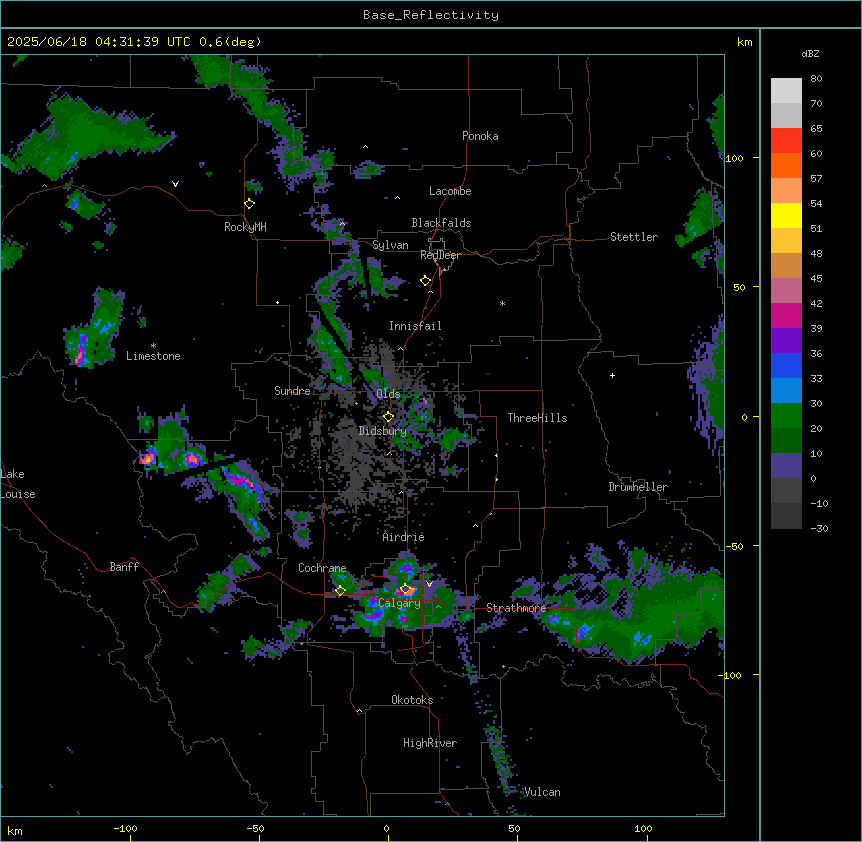
Task: Select the Okotoks label
Action: point(412,700)
